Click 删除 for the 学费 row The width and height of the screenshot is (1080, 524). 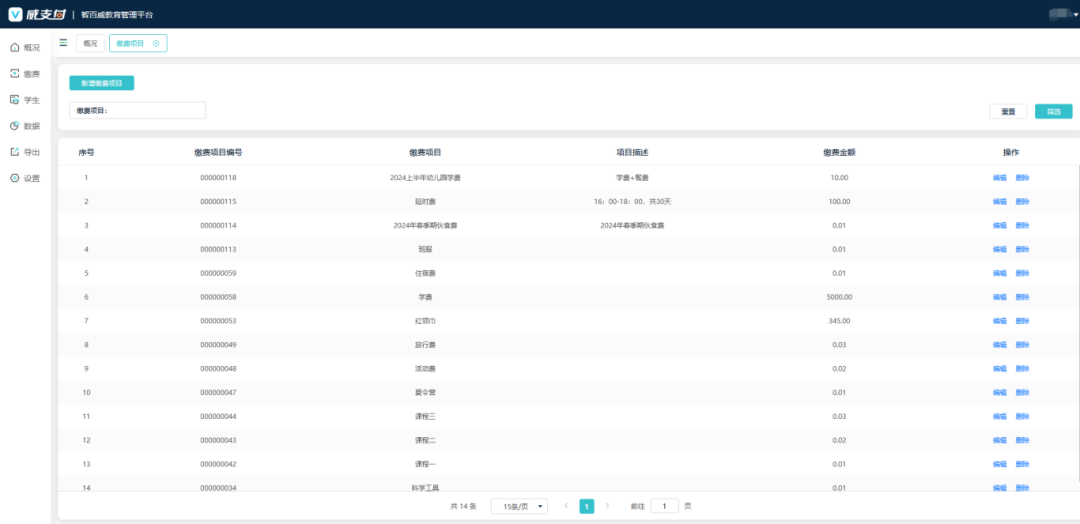tap(1022, 297)
